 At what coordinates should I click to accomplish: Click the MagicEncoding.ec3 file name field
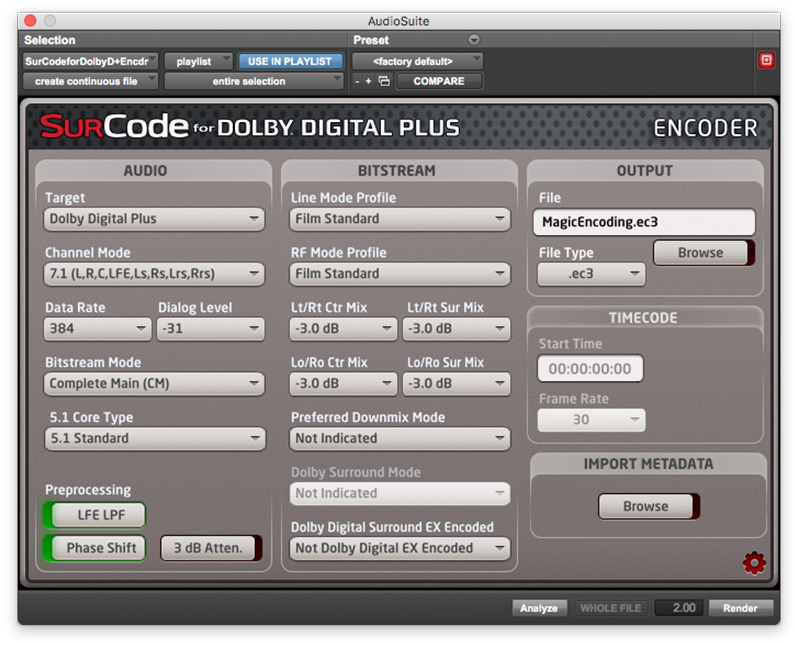[x=644, y=222]
